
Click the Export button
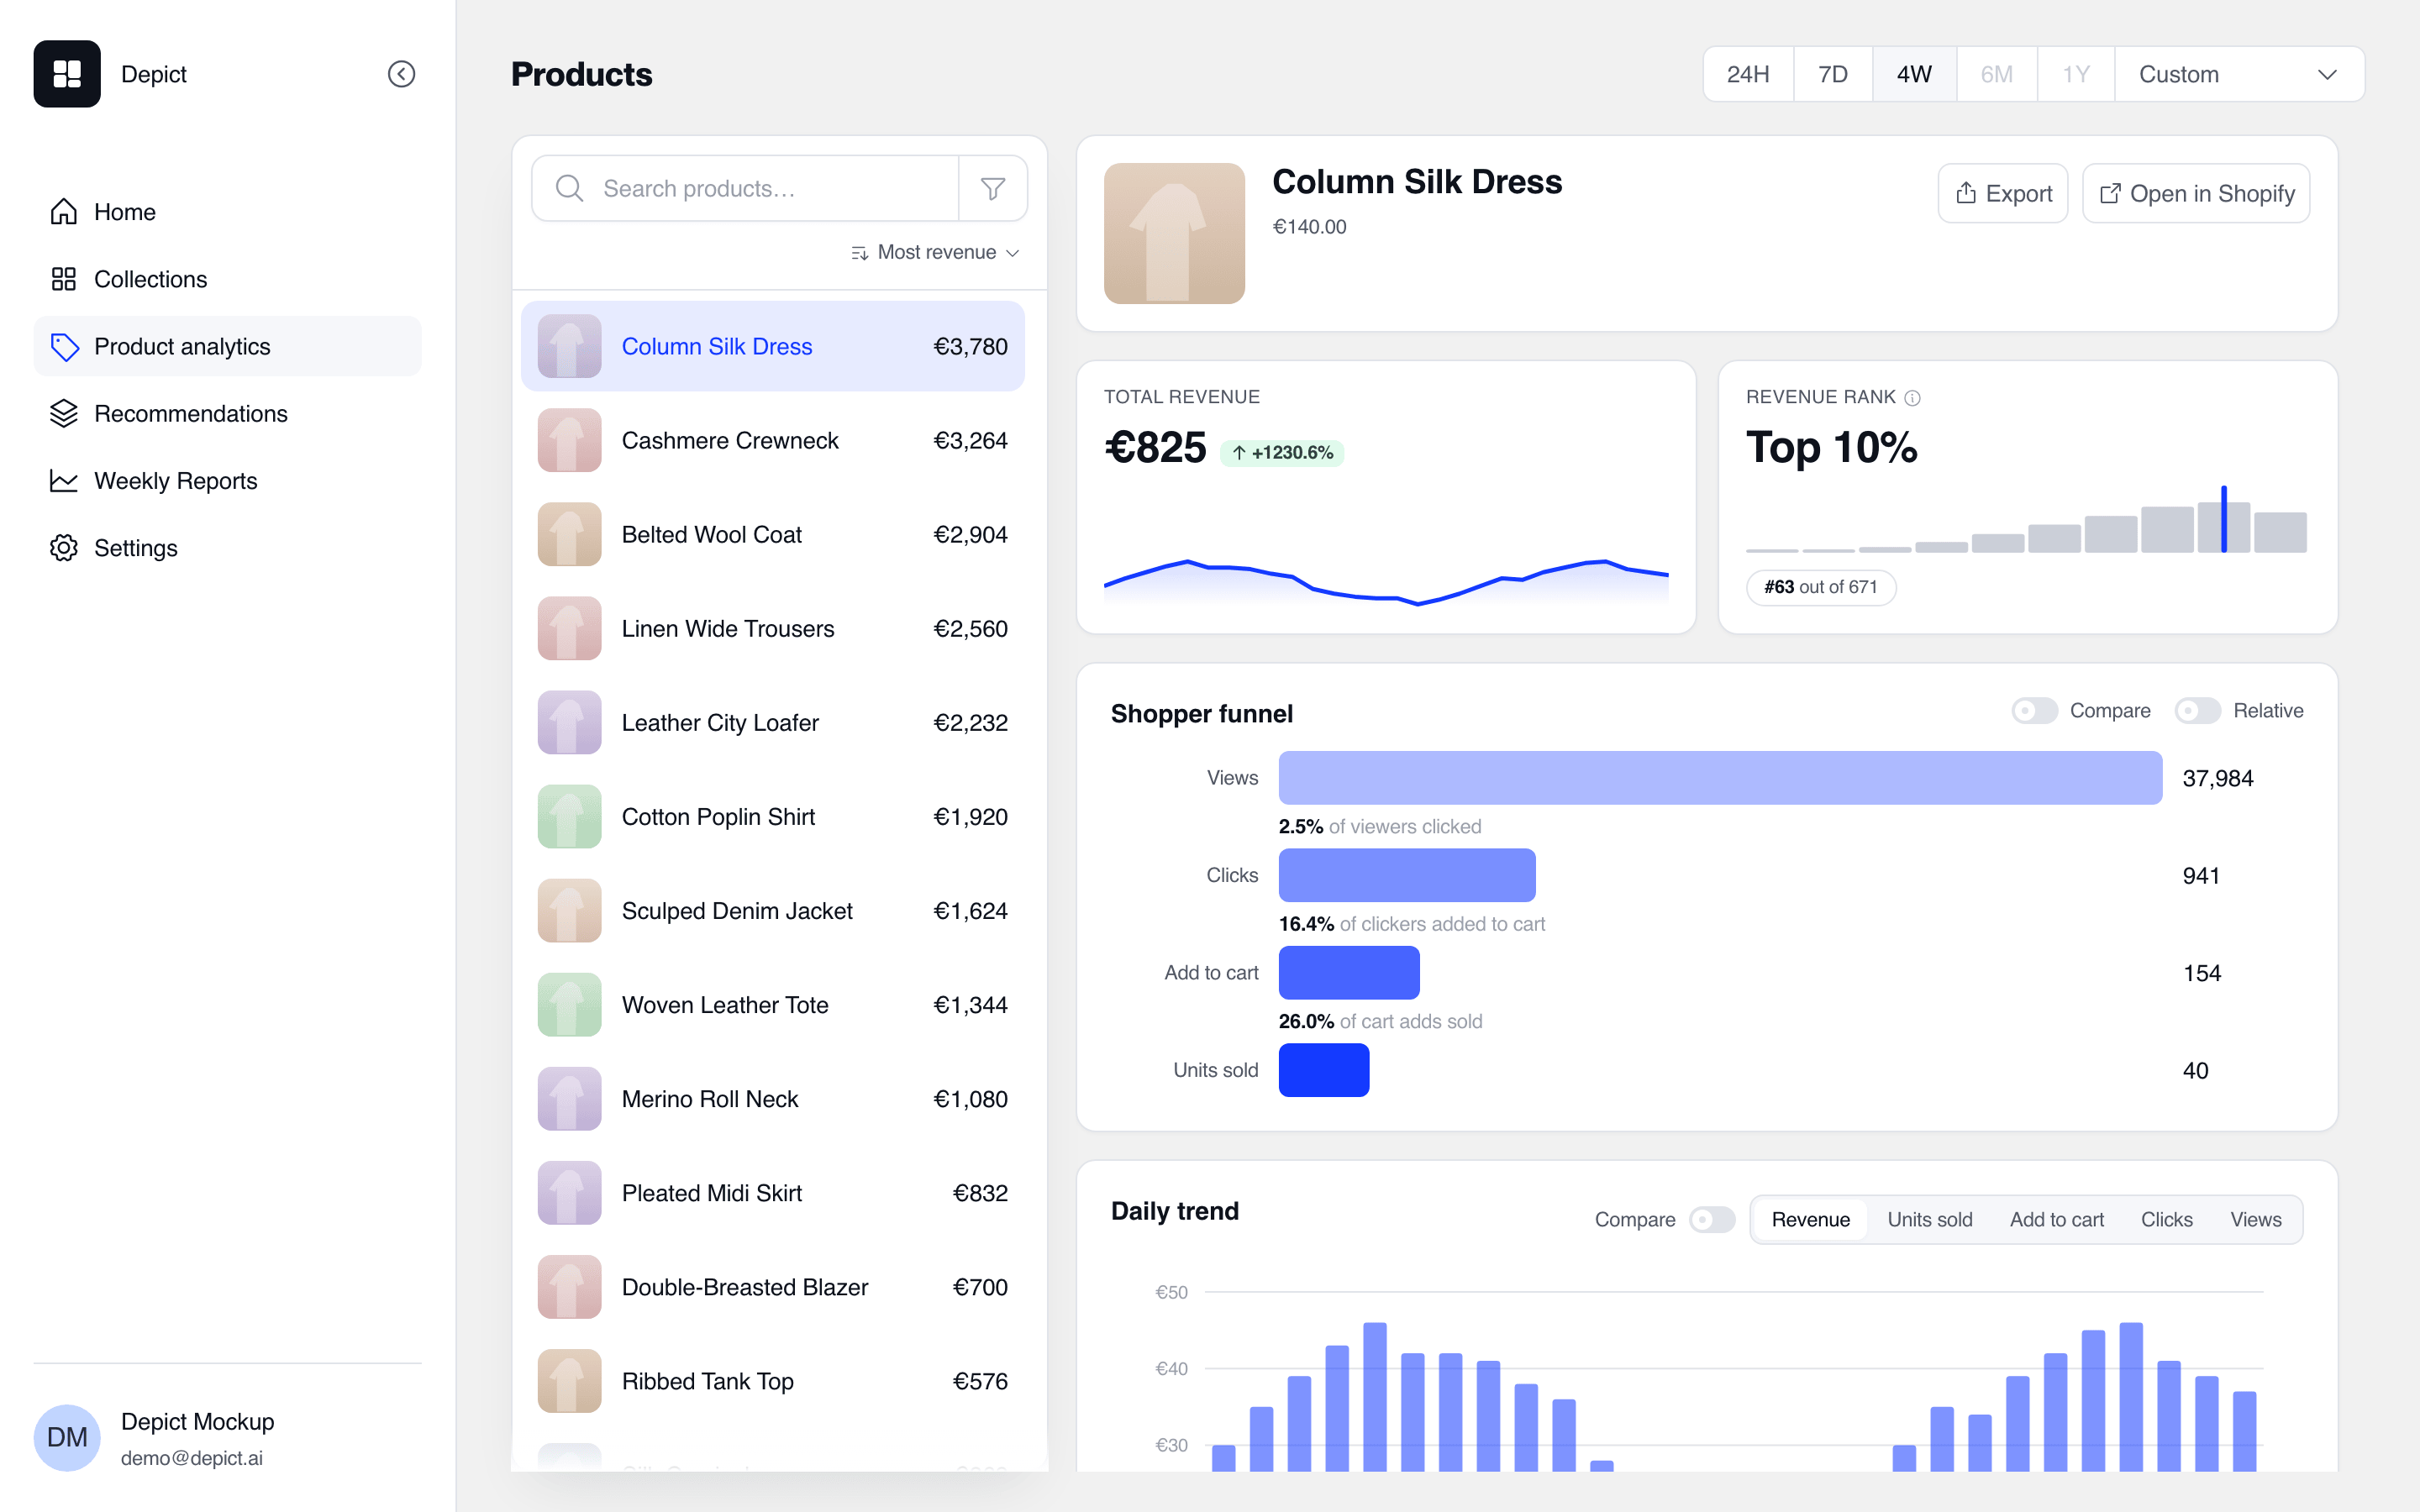2003,193
